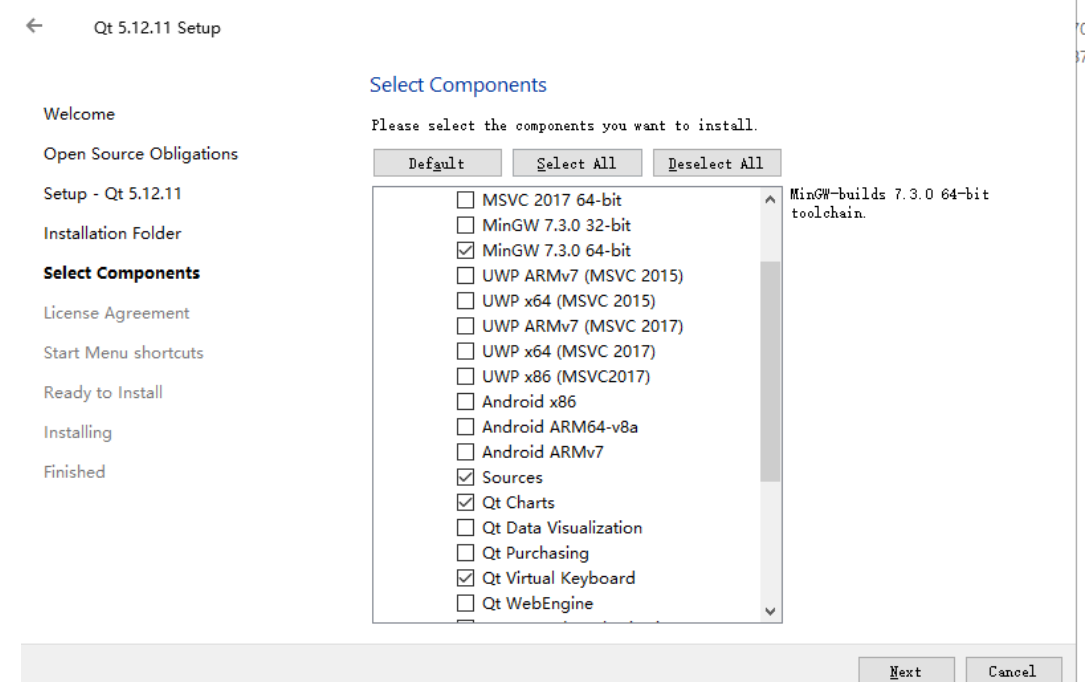The image size is (1085, 691).
Task: Proceed with the Next button
Action: [906, 671]
